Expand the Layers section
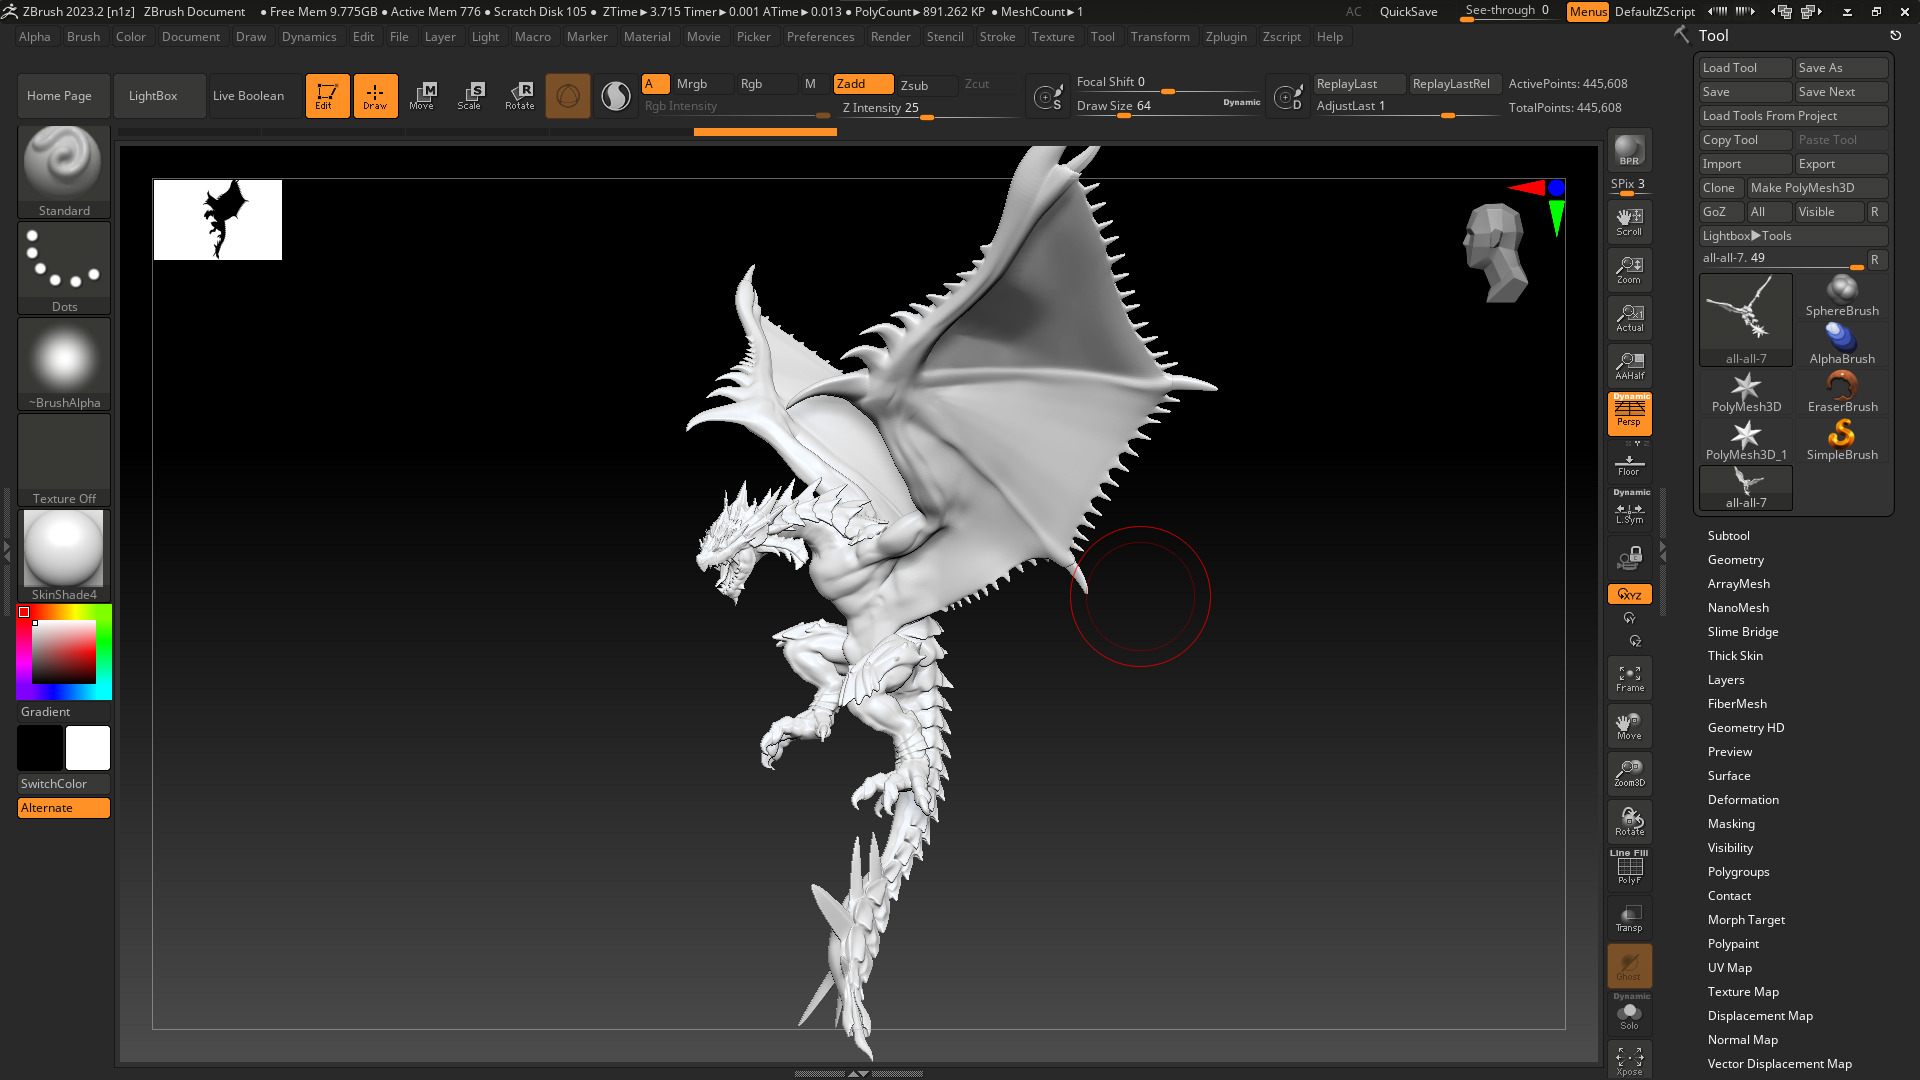This screenshot has width=1920, height=1080. click(x=1725, y=680)
